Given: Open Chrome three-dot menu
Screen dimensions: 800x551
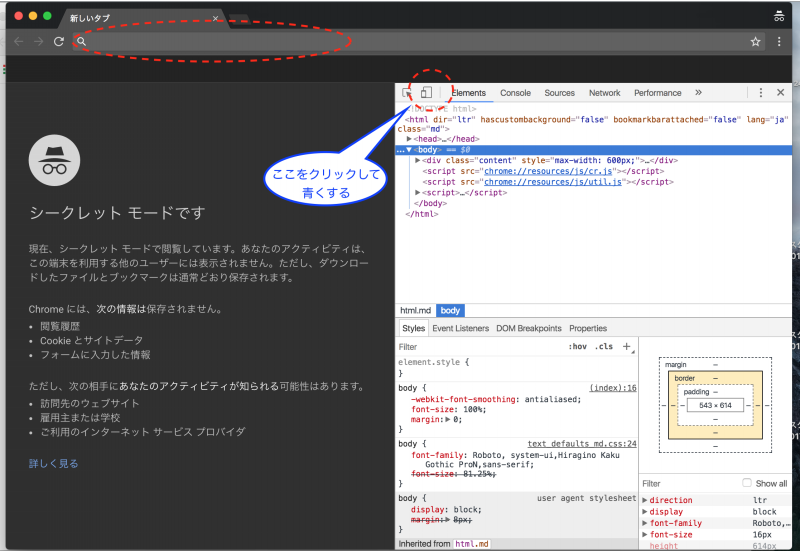Looking at the screenshot, I should (x=779, y=42).
